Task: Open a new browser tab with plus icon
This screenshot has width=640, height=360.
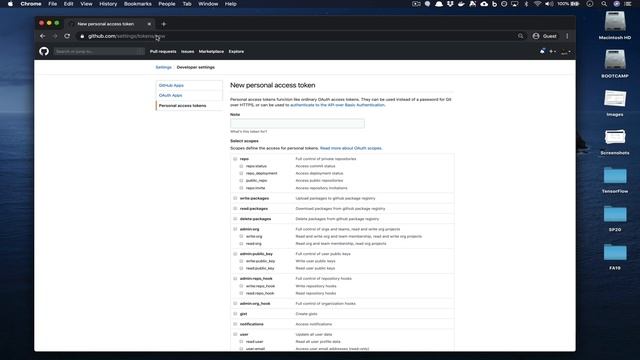Action: (164, 24)
